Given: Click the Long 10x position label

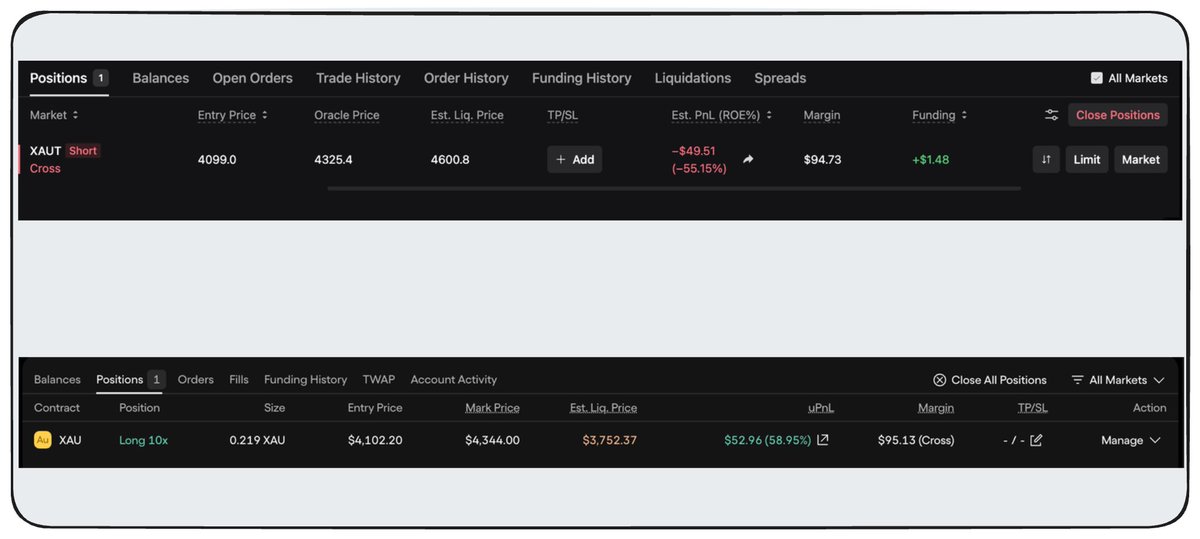Looking at the screenshot, I should coord(143,440).
